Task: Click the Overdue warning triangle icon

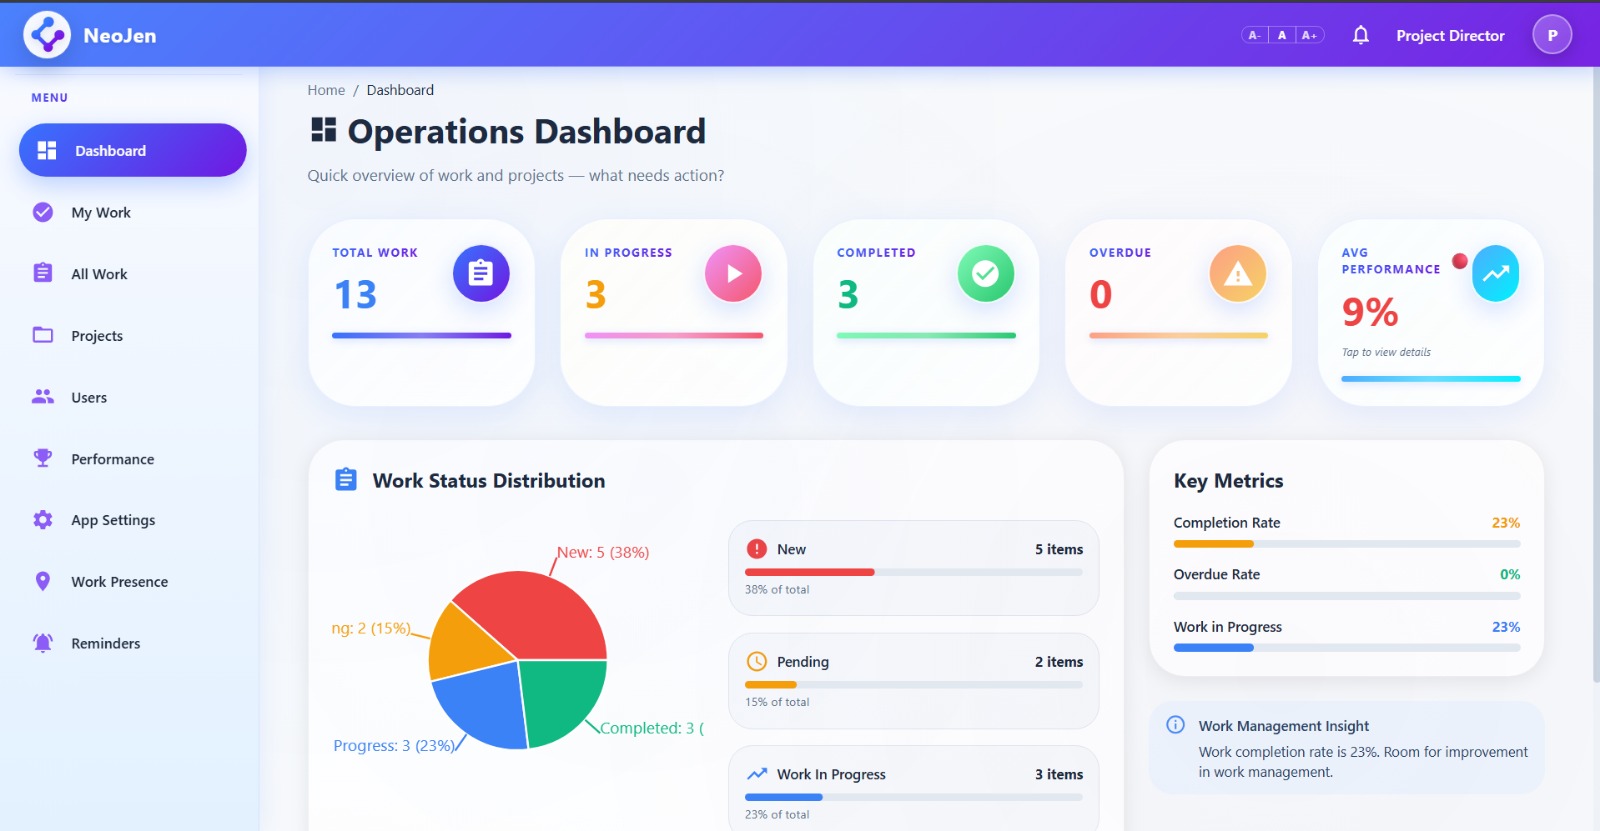Action: tap(1238, 273)
